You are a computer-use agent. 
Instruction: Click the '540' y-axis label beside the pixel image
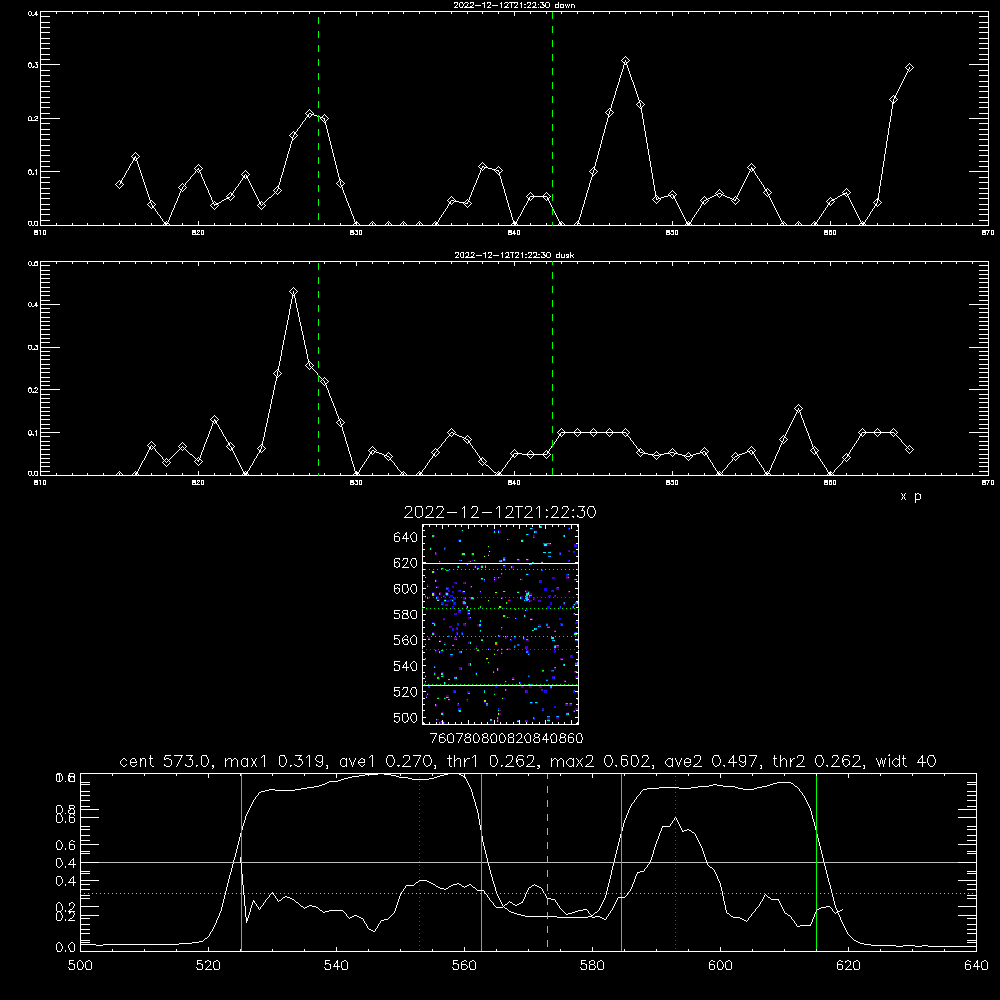[406, 666]
